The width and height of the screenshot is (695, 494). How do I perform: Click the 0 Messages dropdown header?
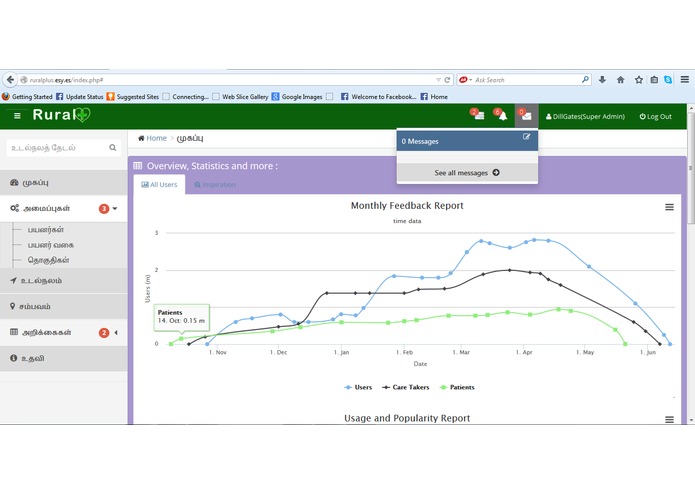(x=467, y=141)
